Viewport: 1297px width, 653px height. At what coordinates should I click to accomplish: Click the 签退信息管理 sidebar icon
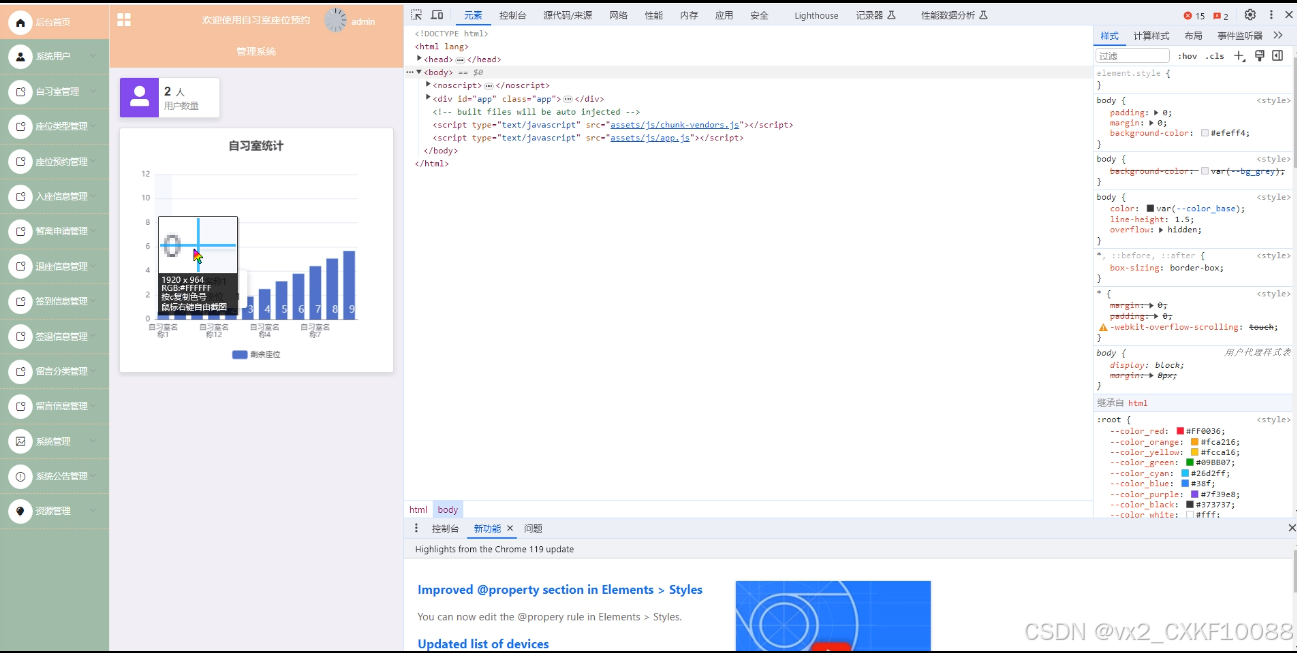coord(20,336)
